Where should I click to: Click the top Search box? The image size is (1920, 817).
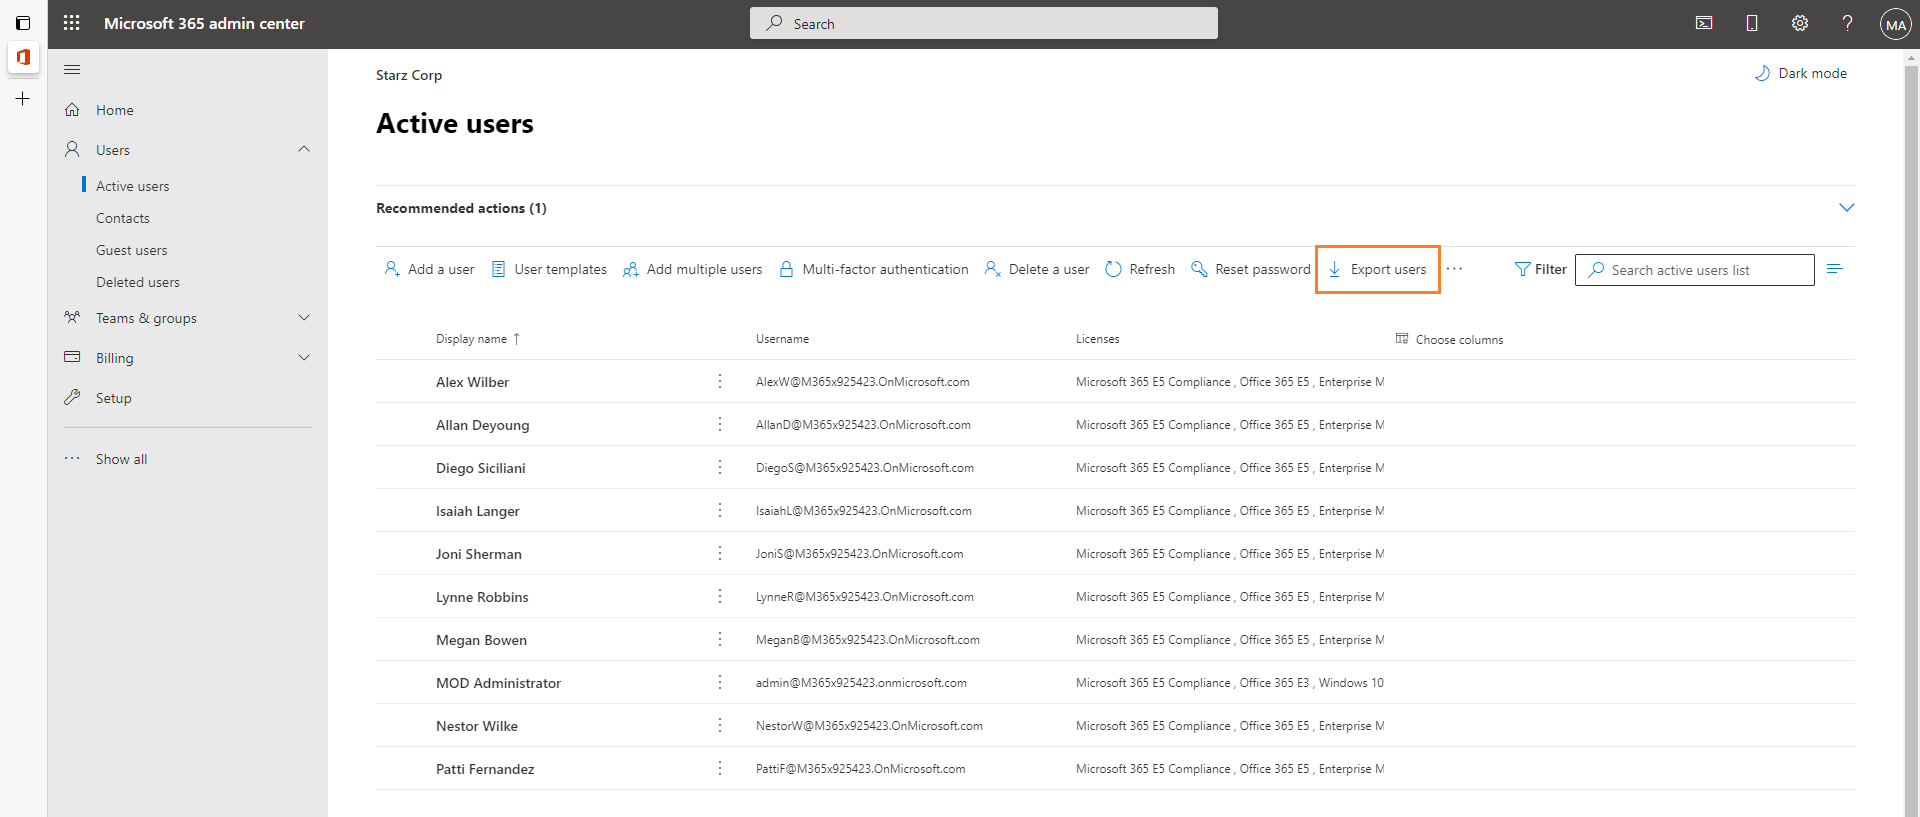pos(984,23)
